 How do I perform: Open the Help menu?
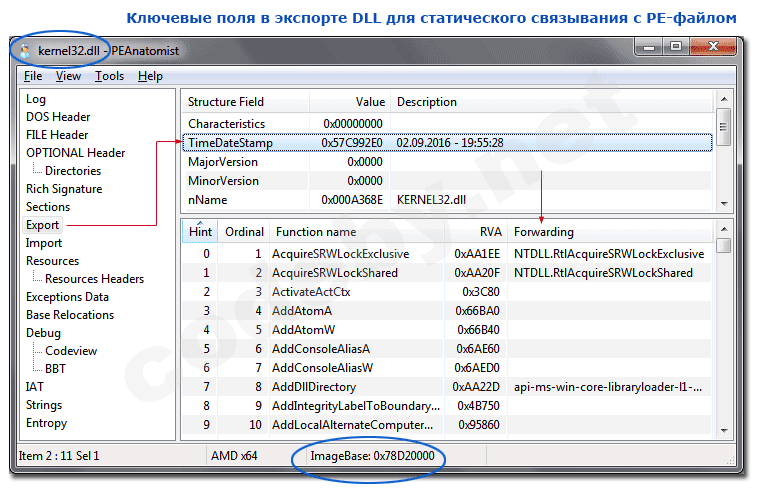point(150,76)
